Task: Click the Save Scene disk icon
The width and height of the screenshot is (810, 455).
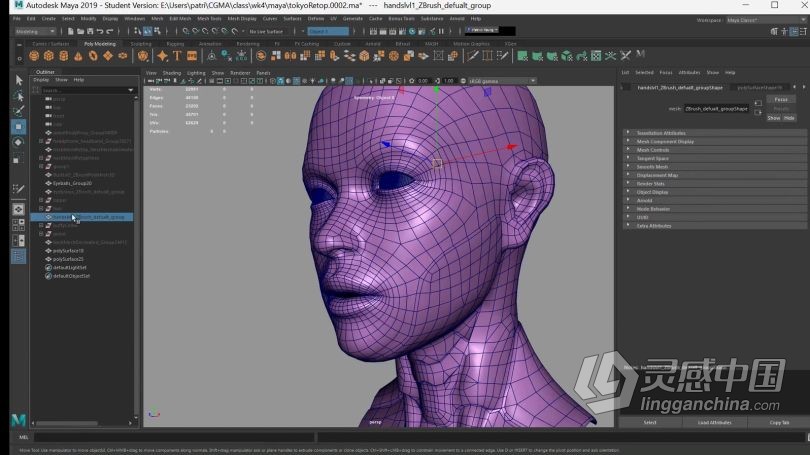Action: point(90,32)
